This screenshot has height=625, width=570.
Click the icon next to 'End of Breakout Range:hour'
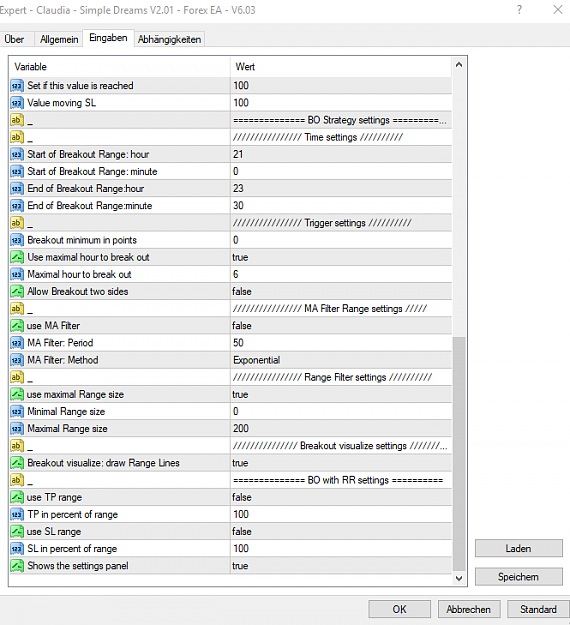click(17, 189)
